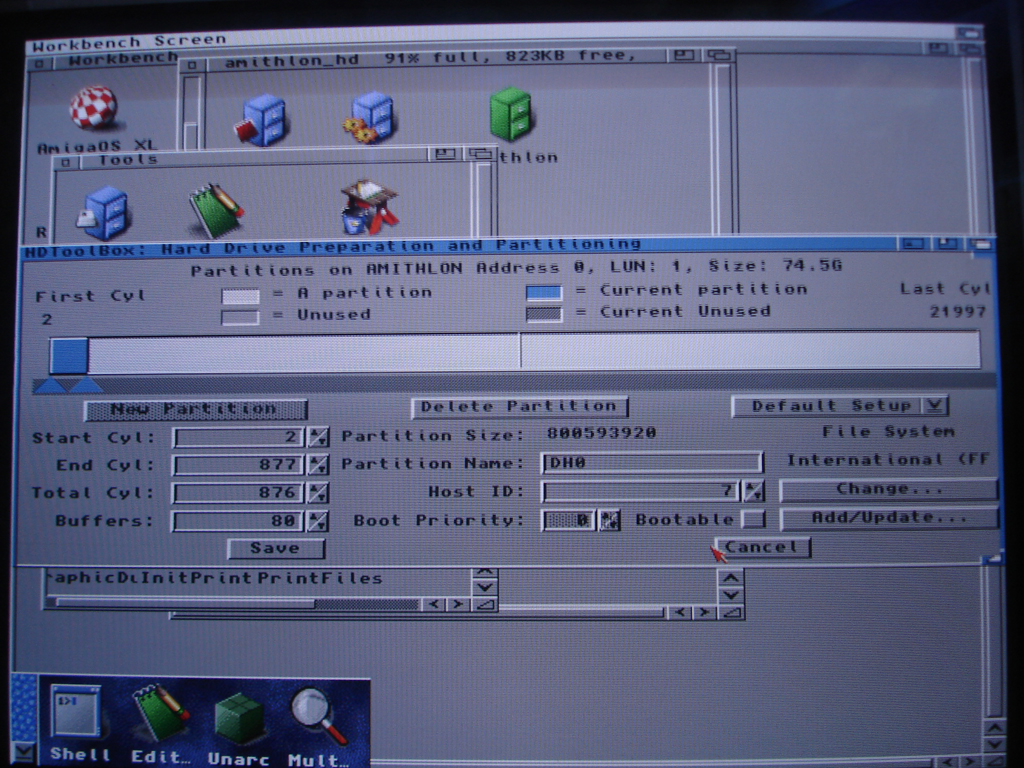Viewport: 1024px width, 768px height.
Task: Select the green notepad icon in Tools window
Action: tap(216, 210)
